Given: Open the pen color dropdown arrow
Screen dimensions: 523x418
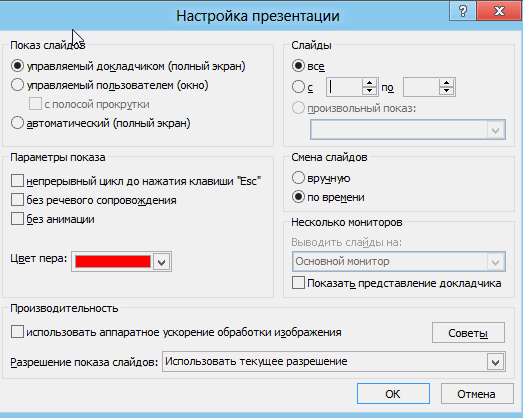Looking at the screenshot, I should tap(161, 262).
